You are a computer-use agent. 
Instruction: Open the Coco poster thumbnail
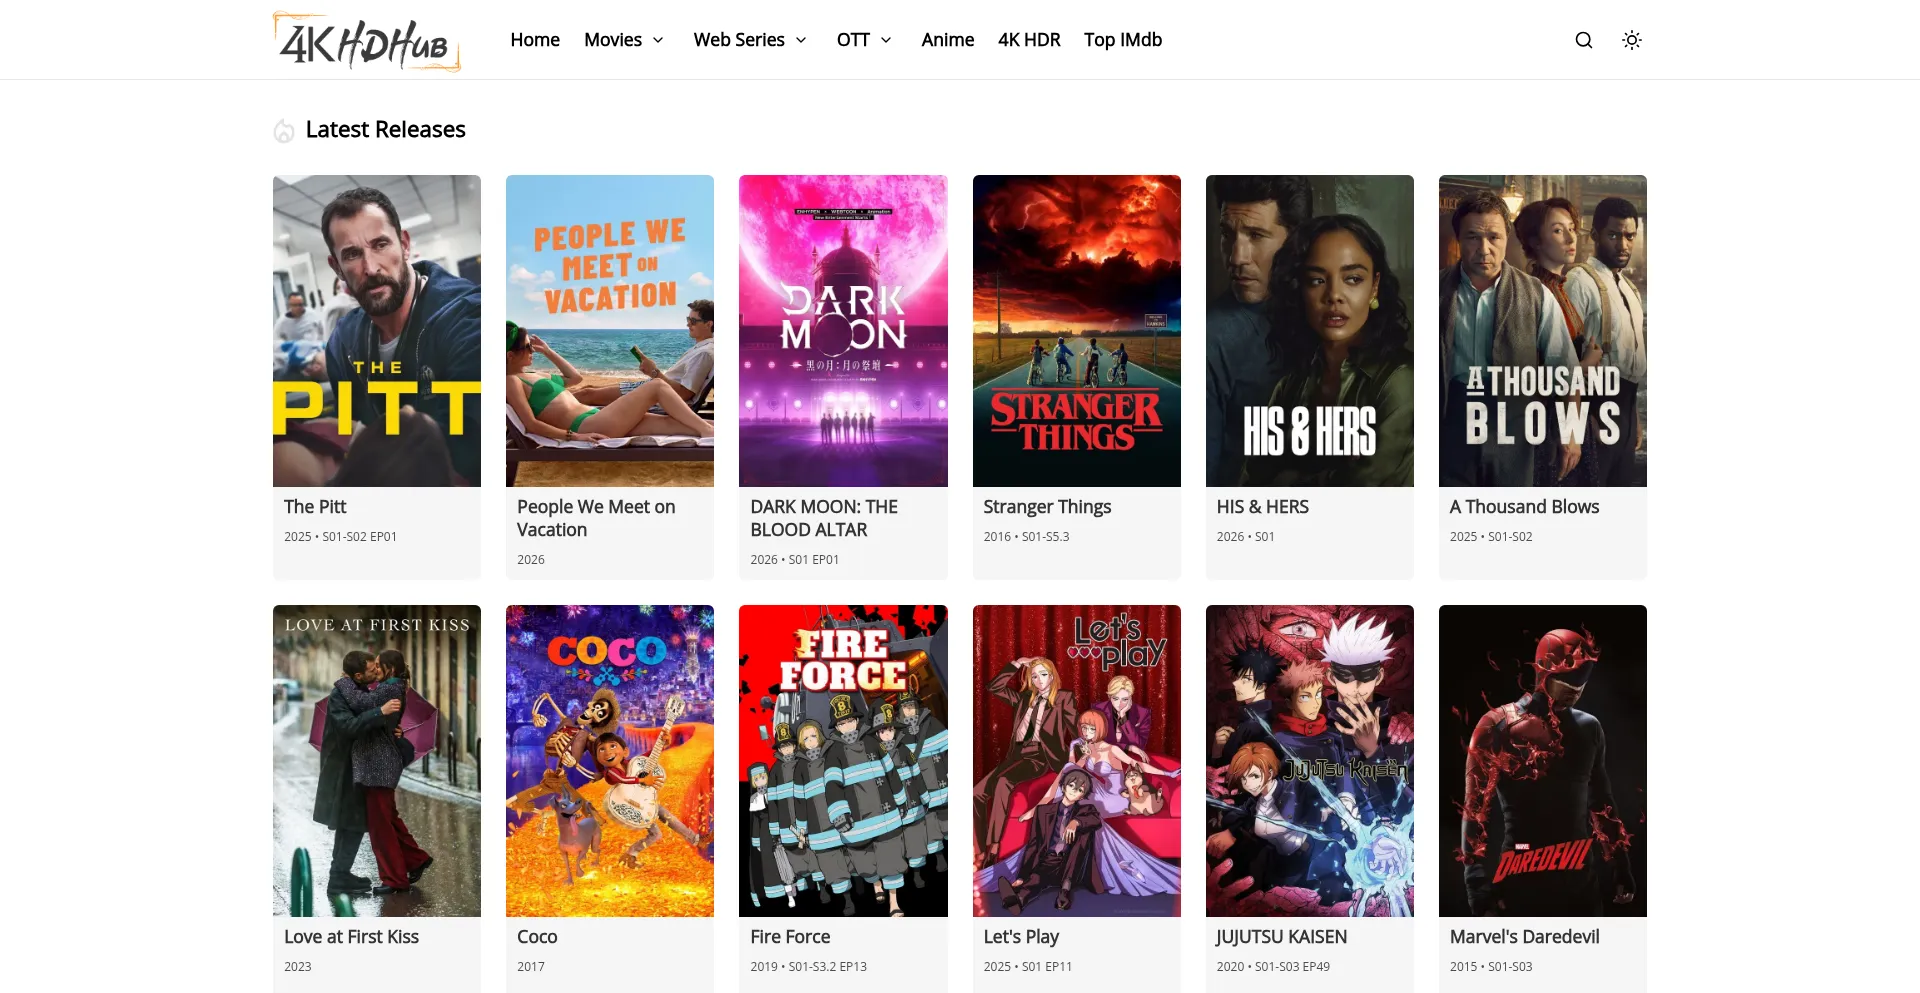pyautogui.click(x=610, y=761)
